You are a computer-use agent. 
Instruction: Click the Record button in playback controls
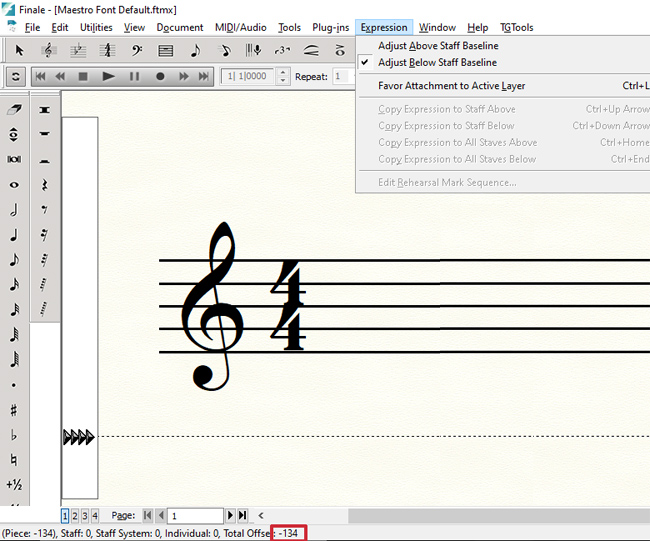[x=160, y=76]
